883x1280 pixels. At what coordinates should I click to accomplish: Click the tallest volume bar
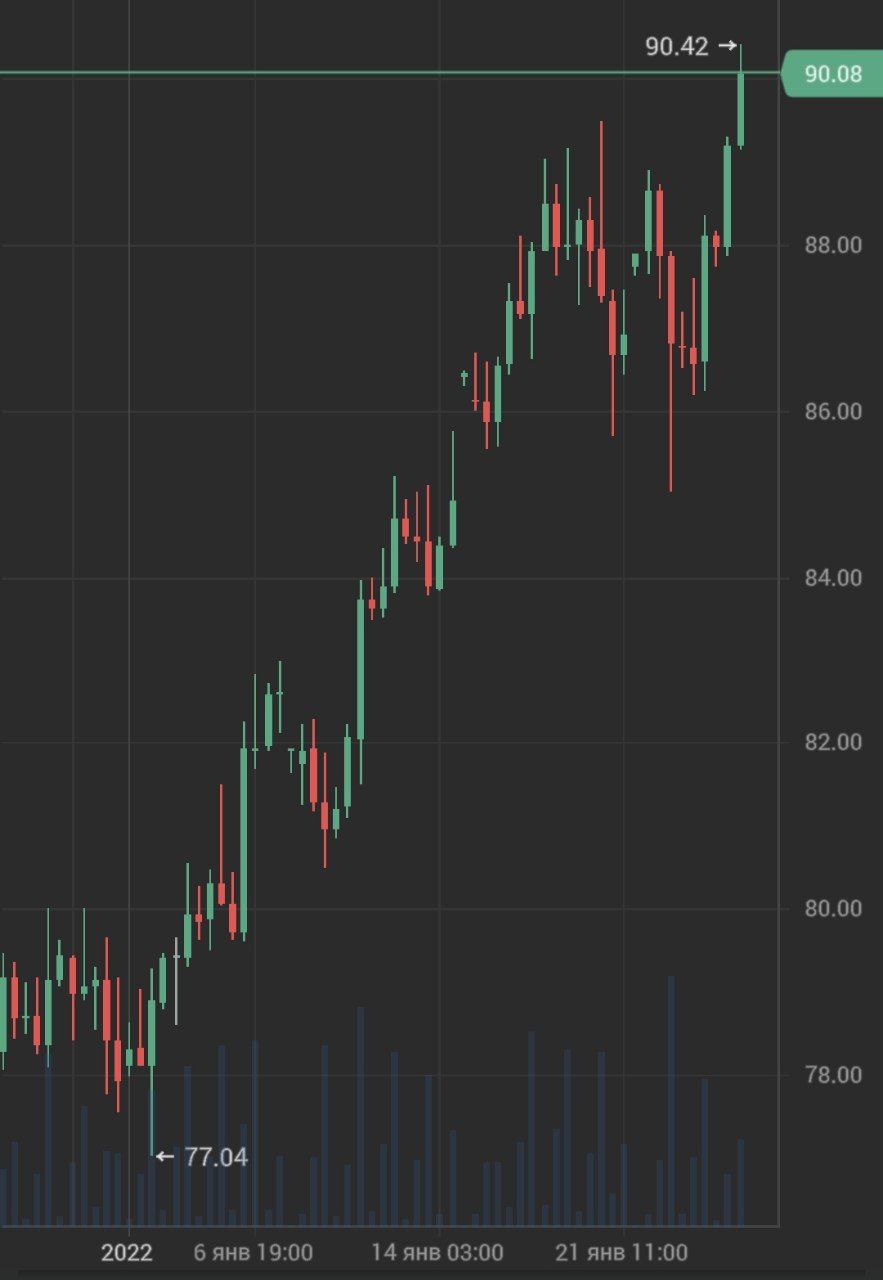(671, 1100)
